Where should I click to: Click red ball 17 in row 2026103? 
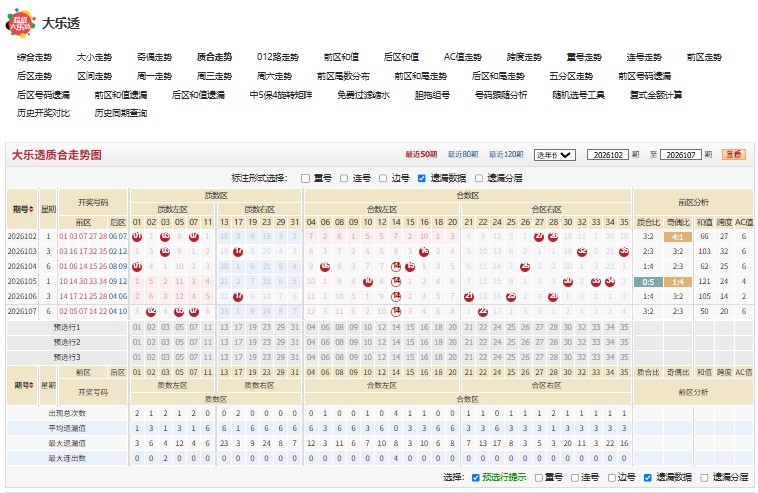238,252
